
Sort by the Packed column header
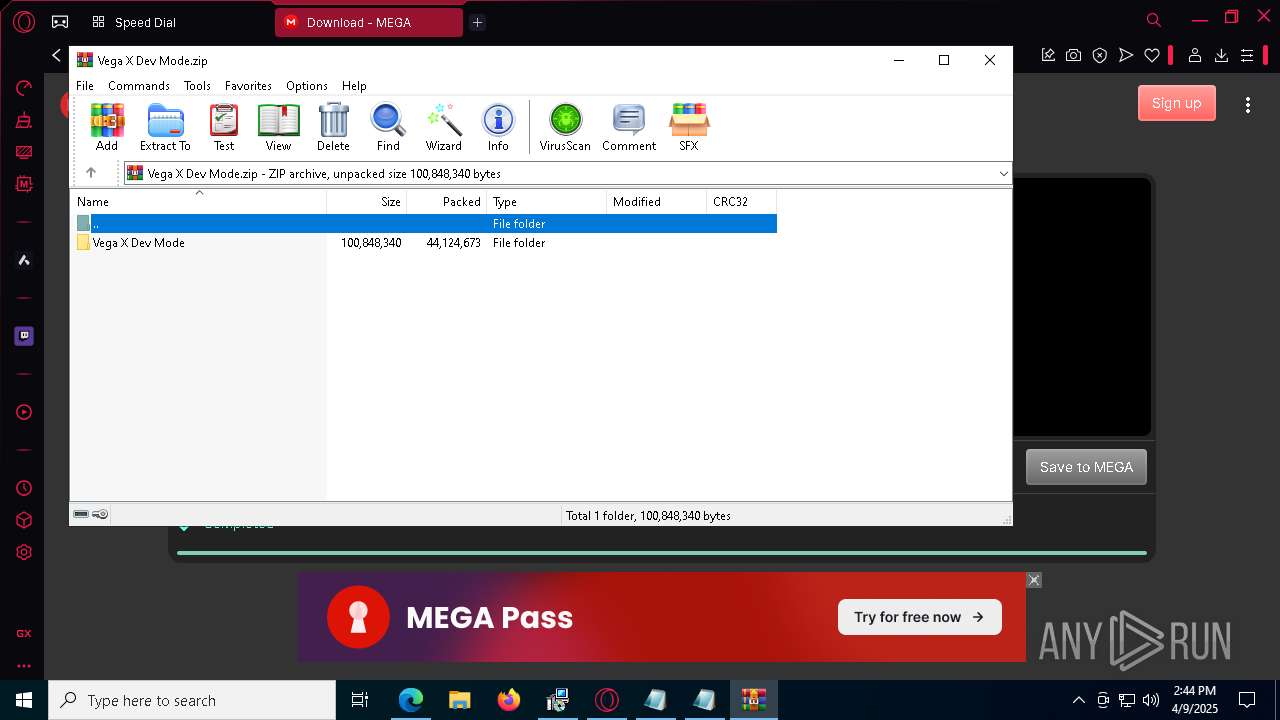447,201
